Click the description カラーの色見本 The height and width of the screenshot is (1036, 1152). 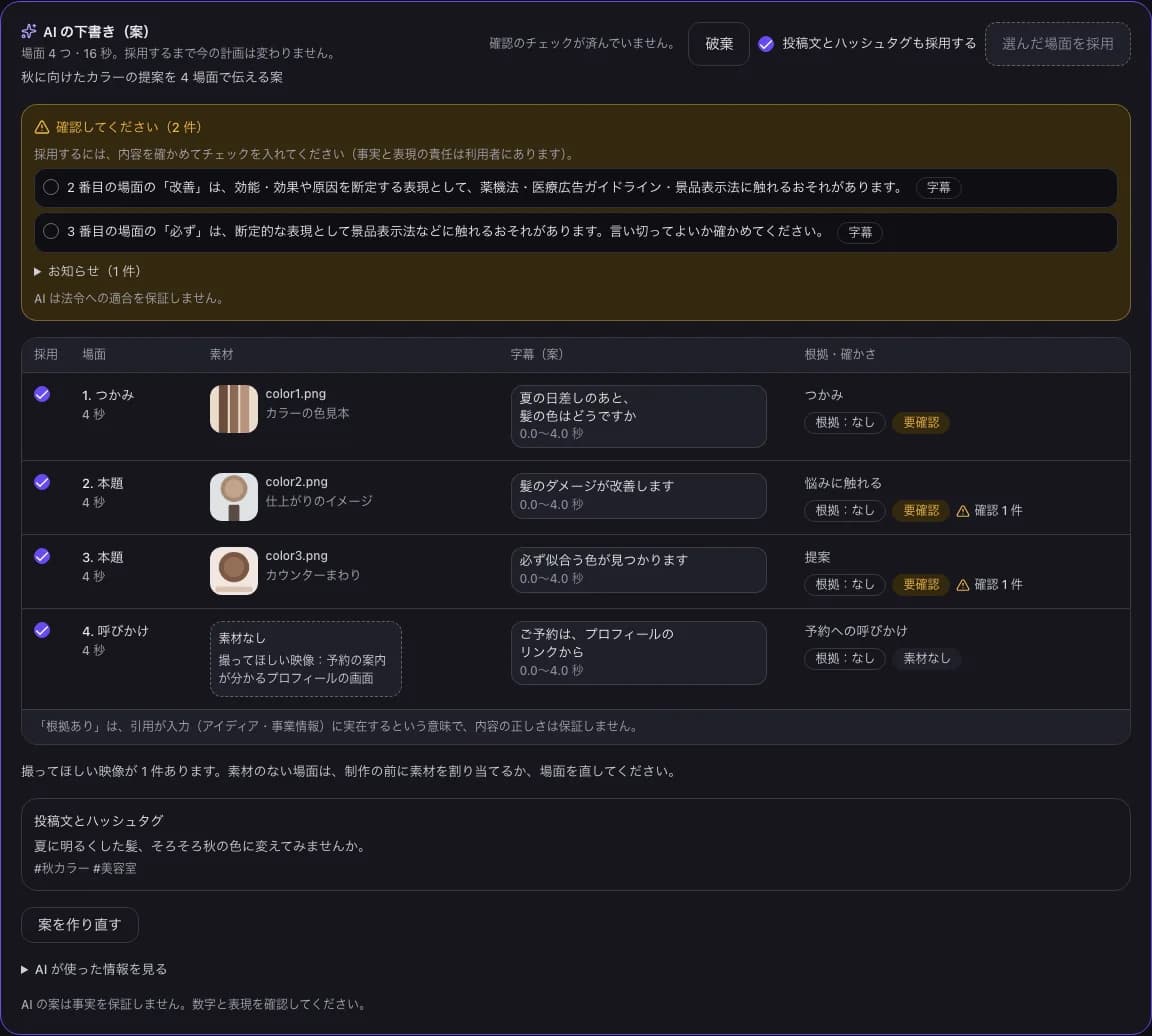tap(307, 414)
